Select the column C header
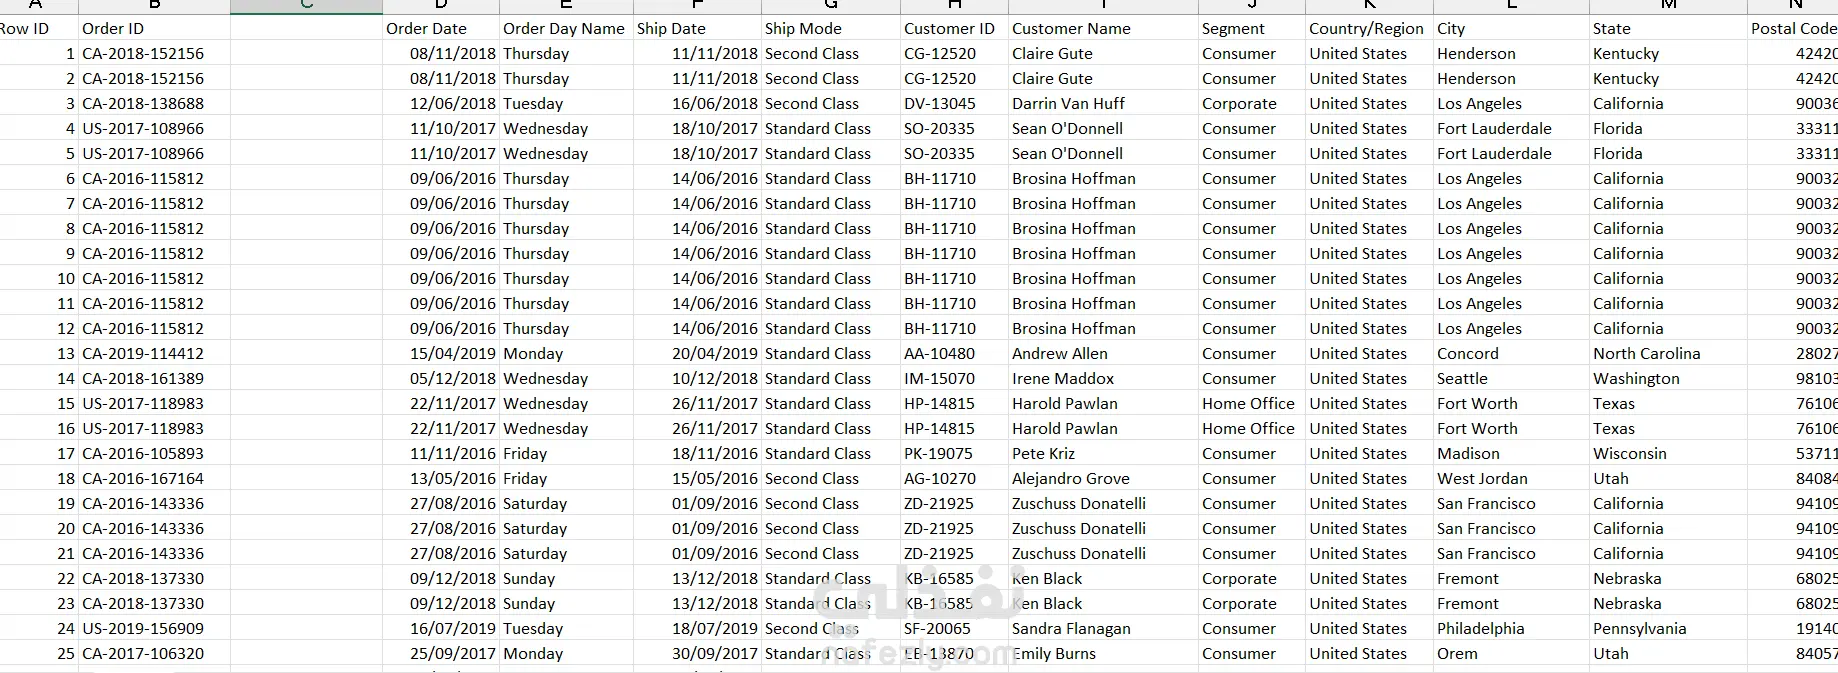 (306, 6)
